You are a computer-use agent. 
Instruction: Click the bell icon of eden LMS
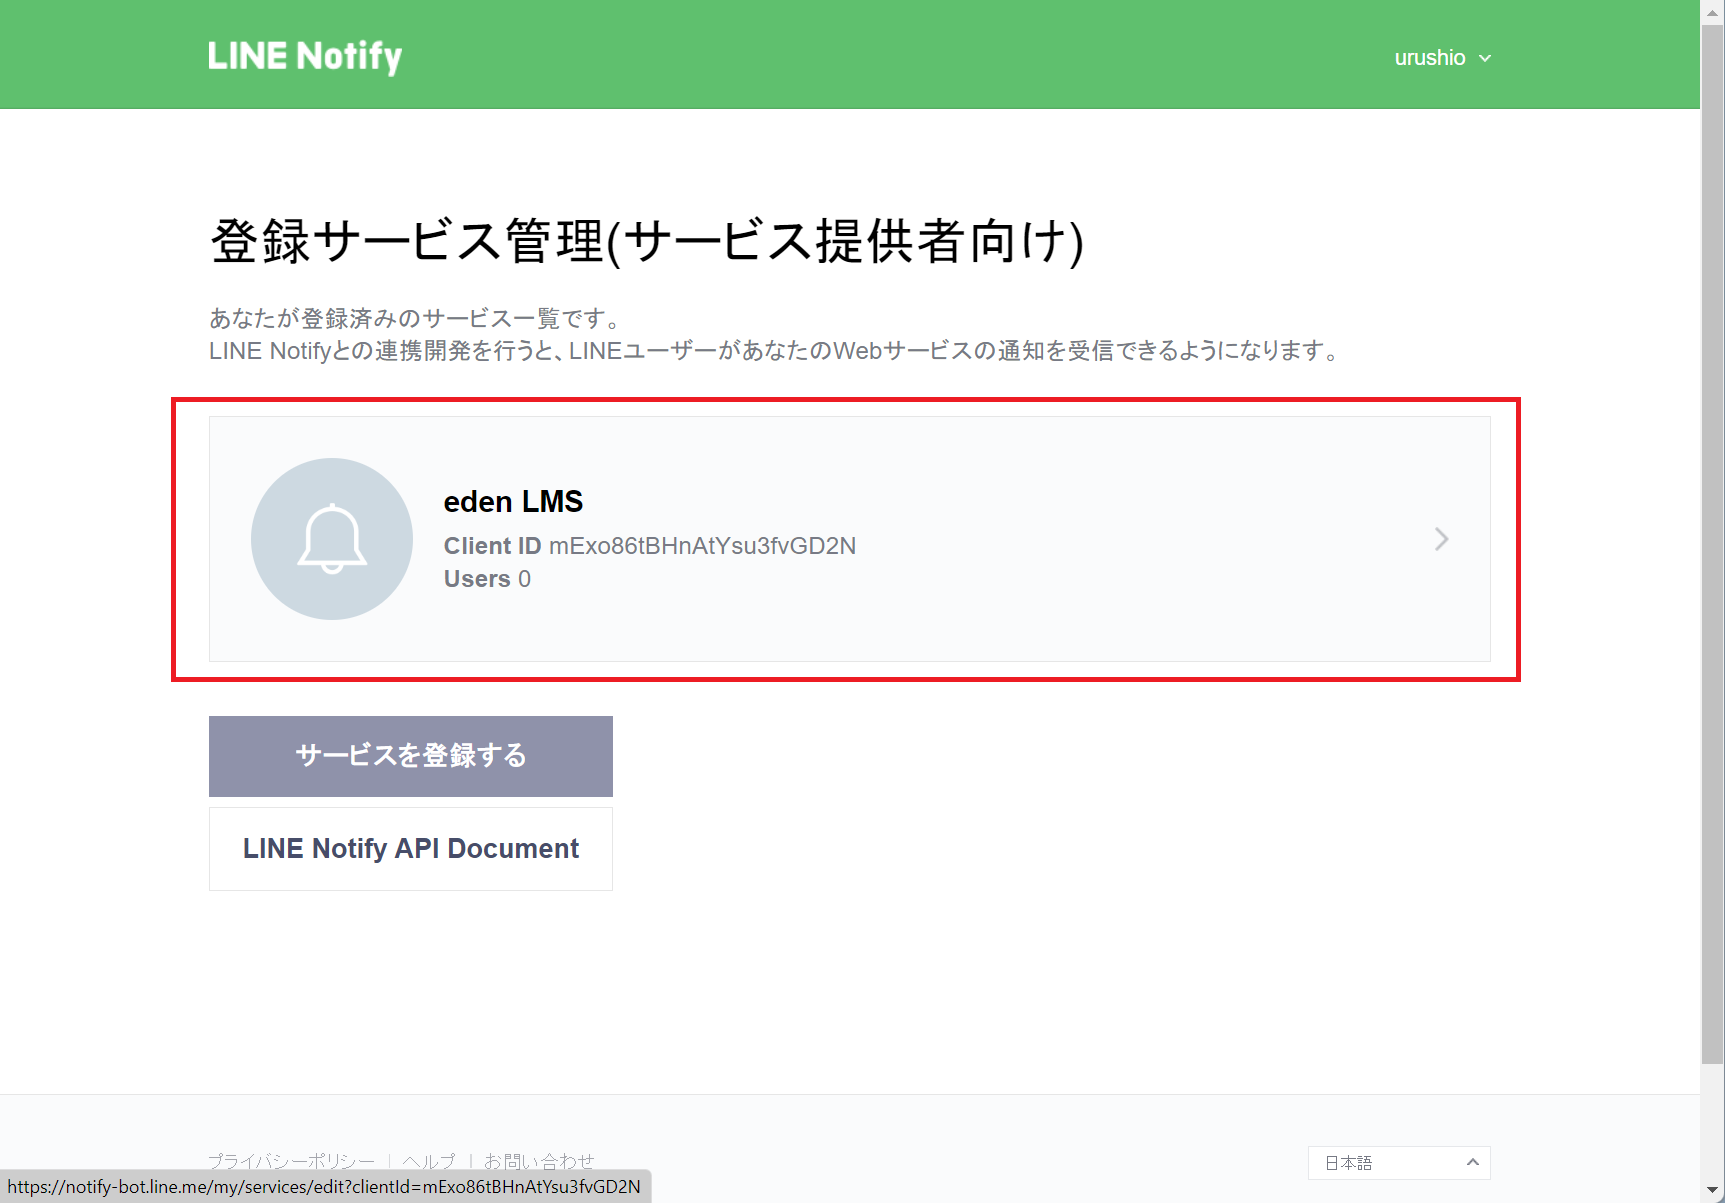click(x=332, y=539)
